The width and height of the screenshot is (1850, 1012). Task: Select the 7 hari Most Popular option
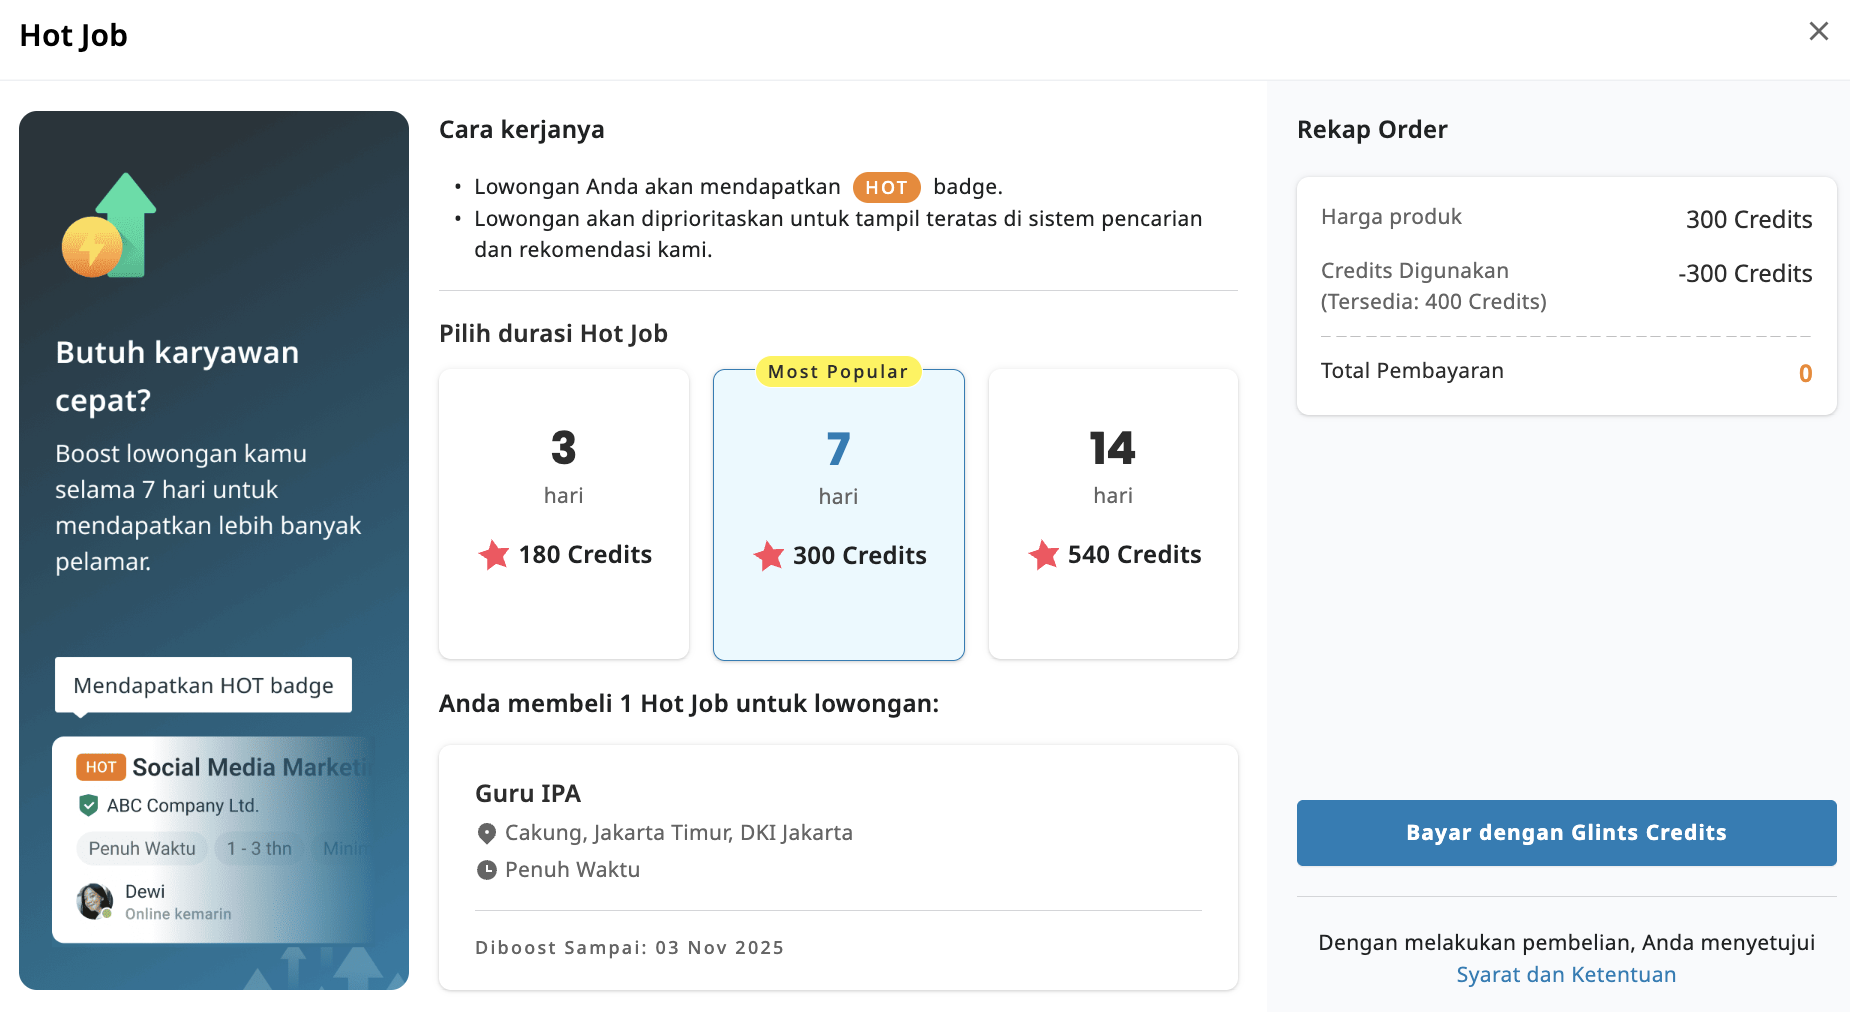838,514
